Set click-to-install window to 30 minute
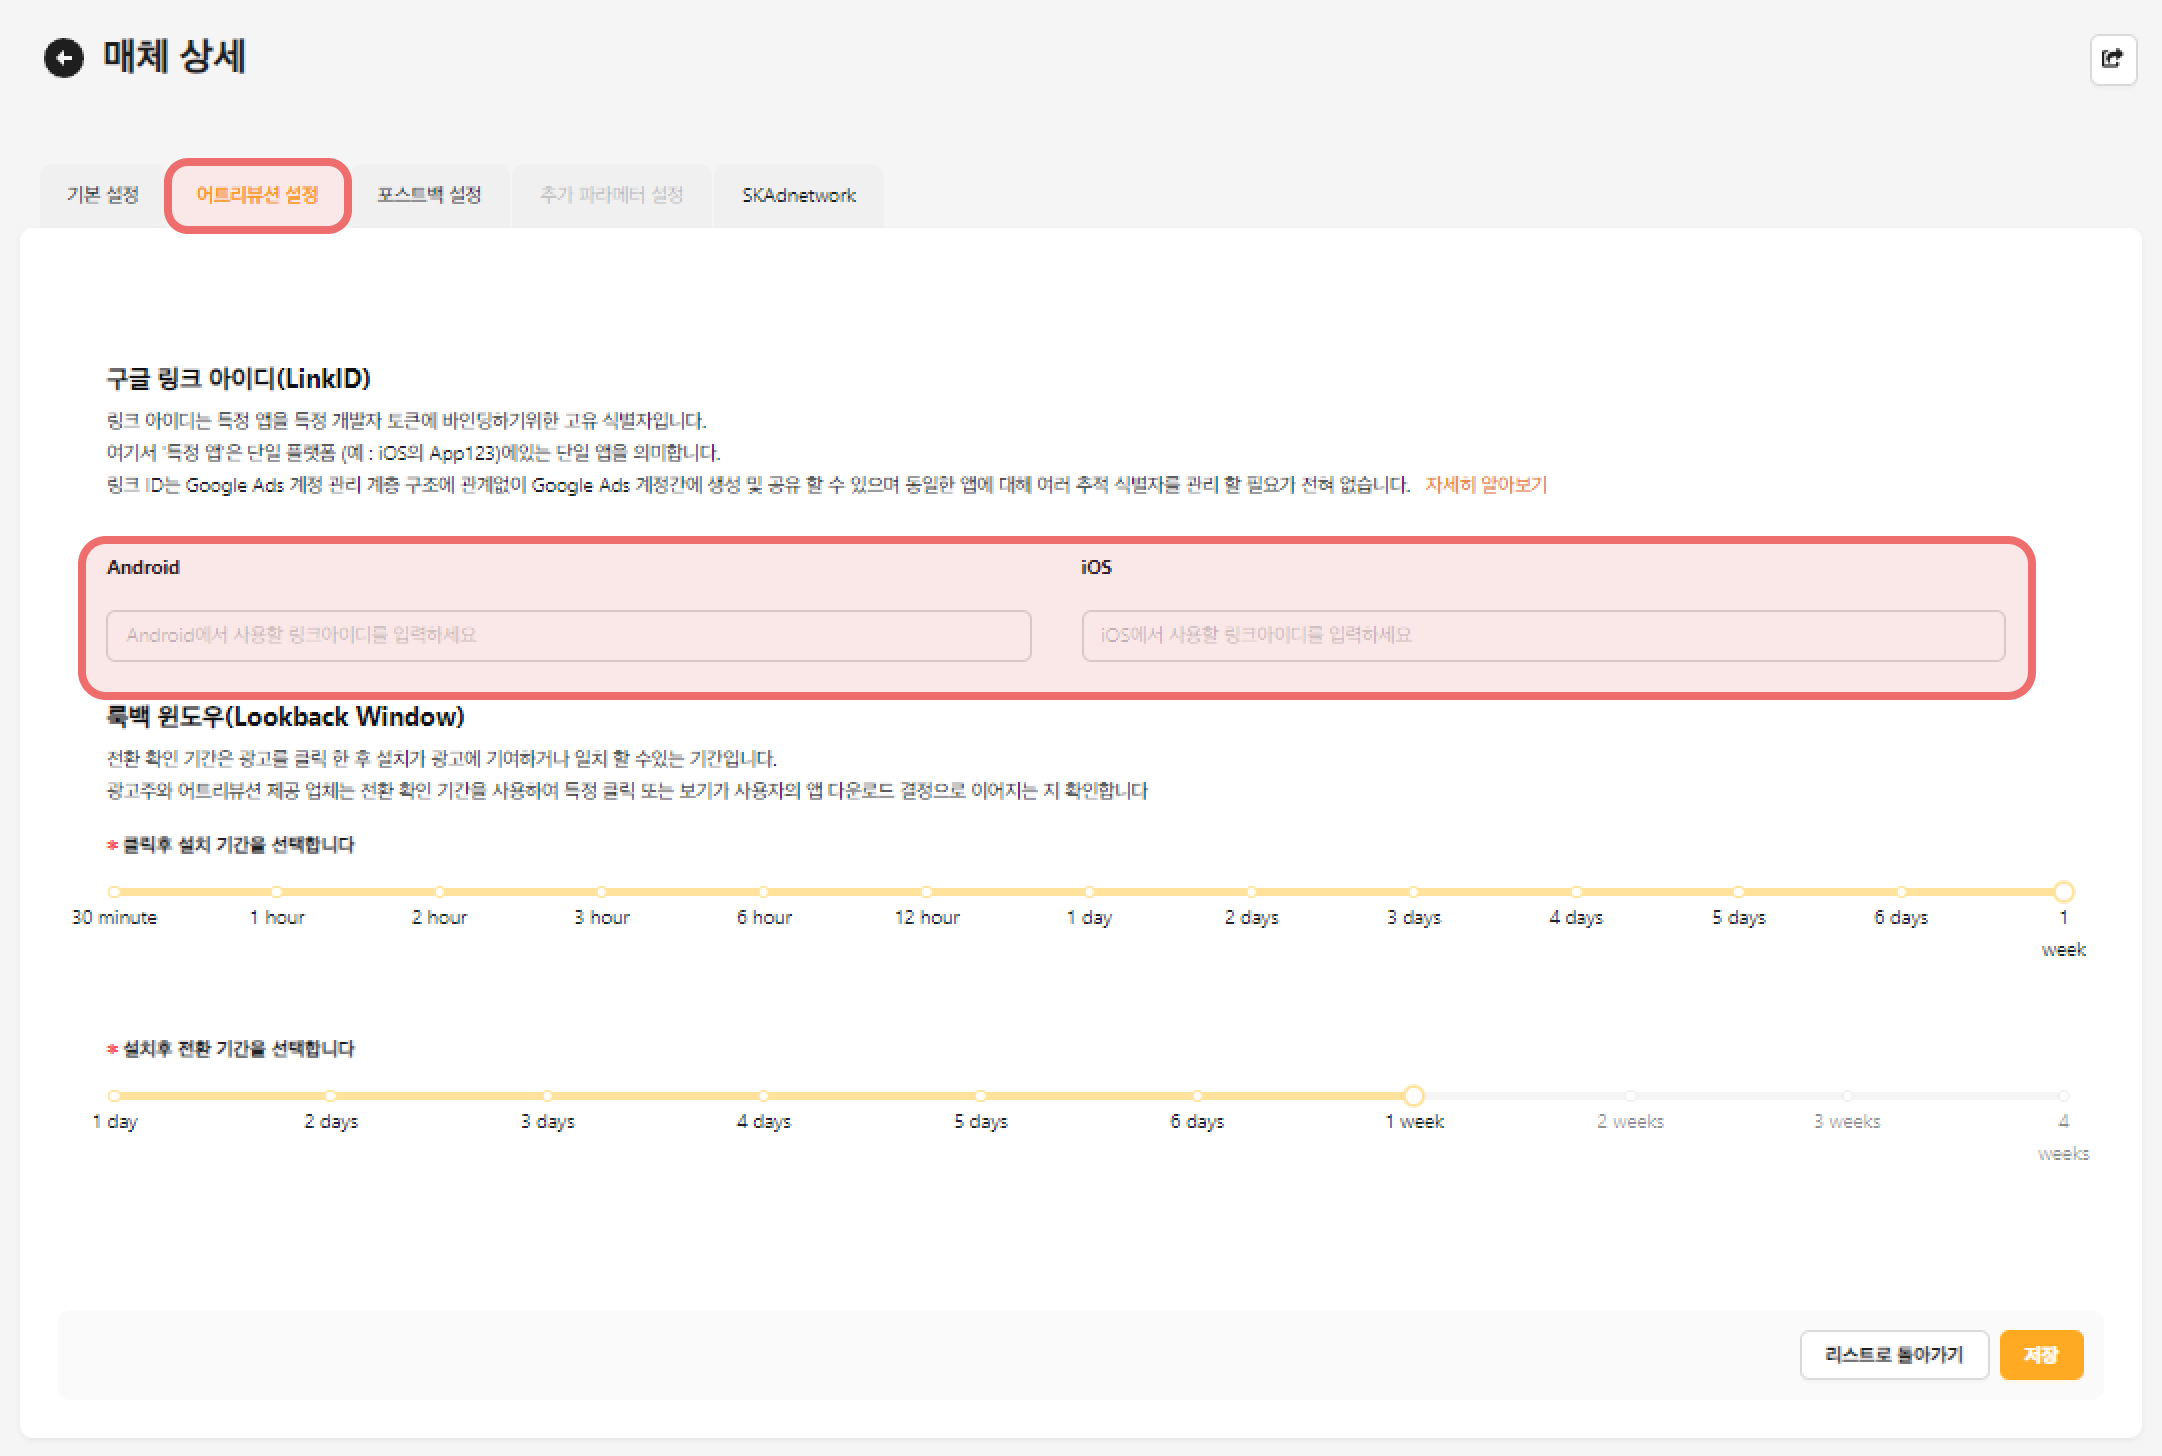Viewport: 2162px width, 1456px height. (x=114, y=892)
